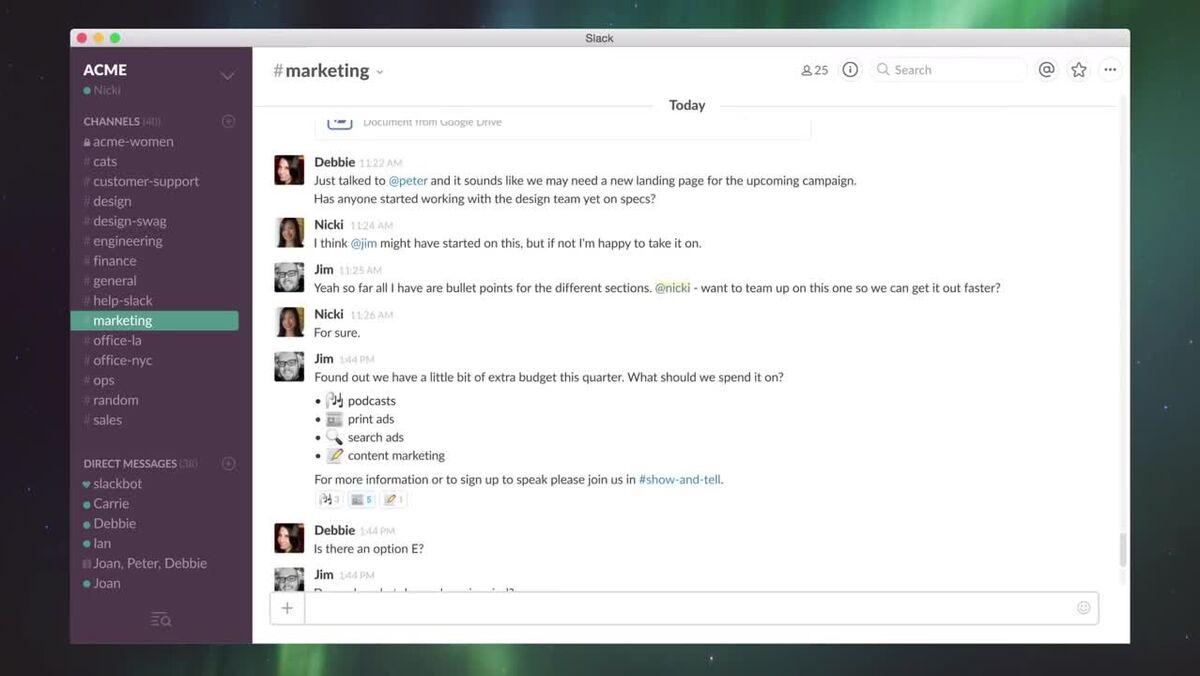The image size is (1200, 676).
Task: Open the acme-women private channel
Action: (133, 142)
